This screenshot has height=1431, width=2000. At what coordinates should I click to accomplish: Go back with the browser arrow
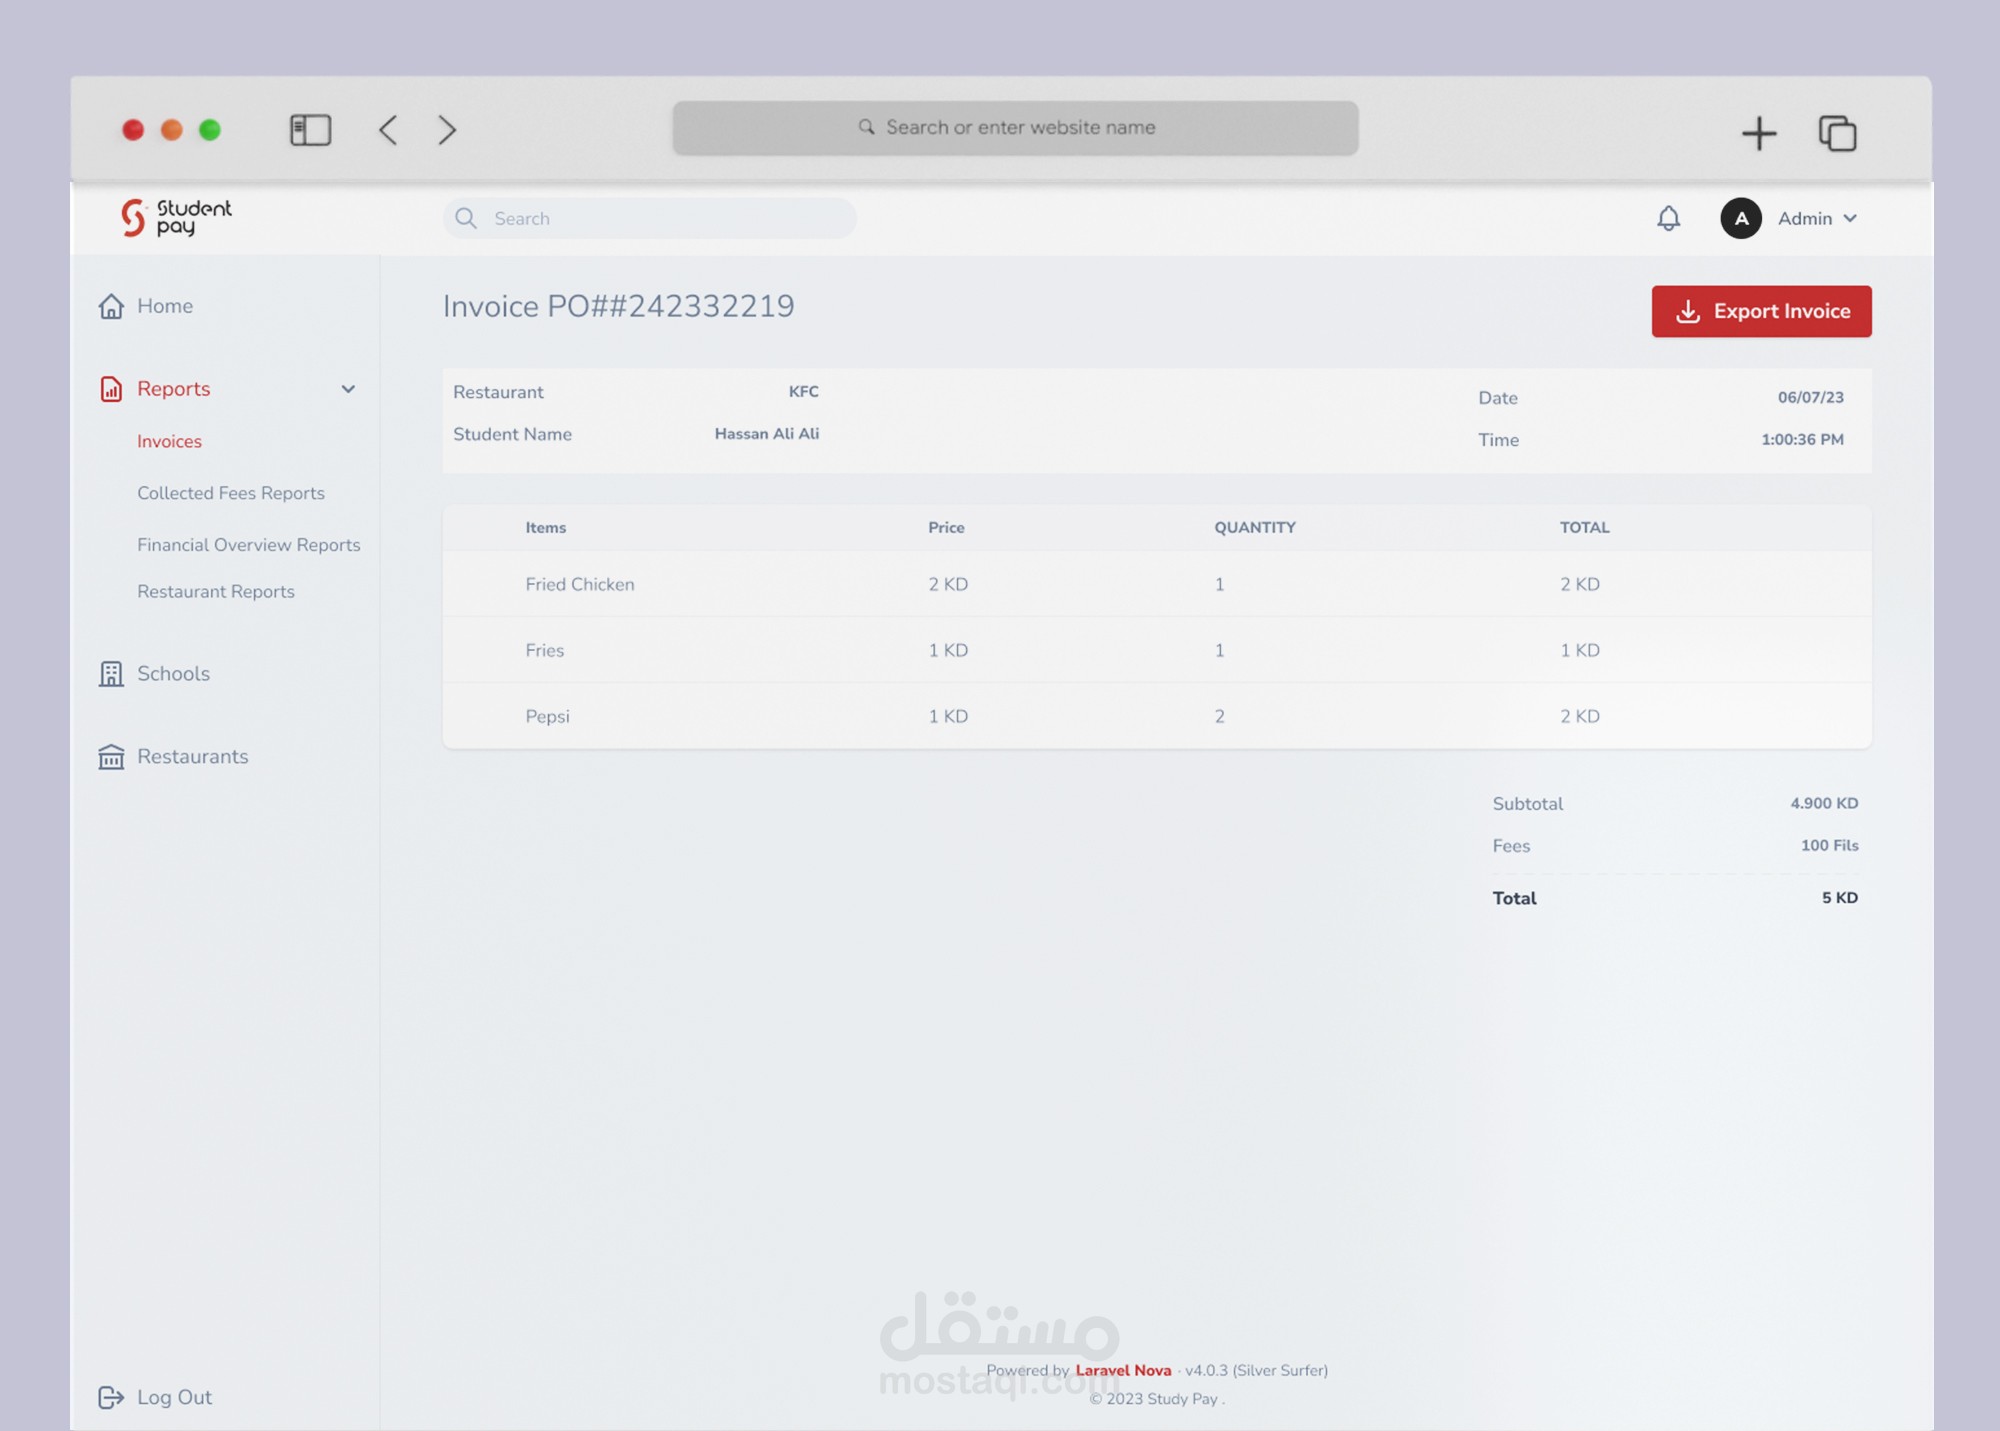(x=388, y=130)
